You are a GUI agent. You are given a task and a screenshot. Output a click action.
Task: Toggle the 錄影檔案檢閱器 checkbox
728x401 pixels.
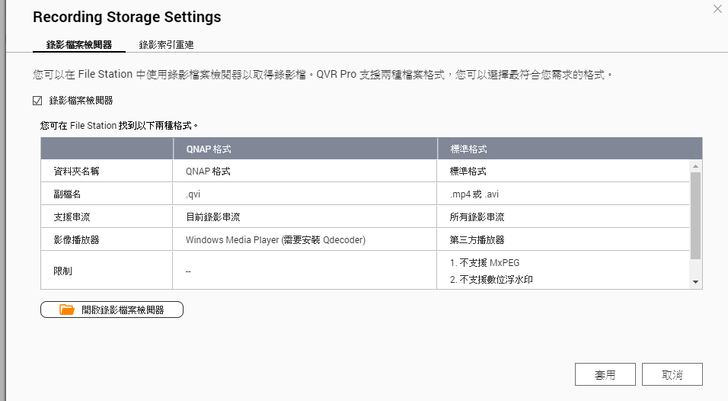37,100
